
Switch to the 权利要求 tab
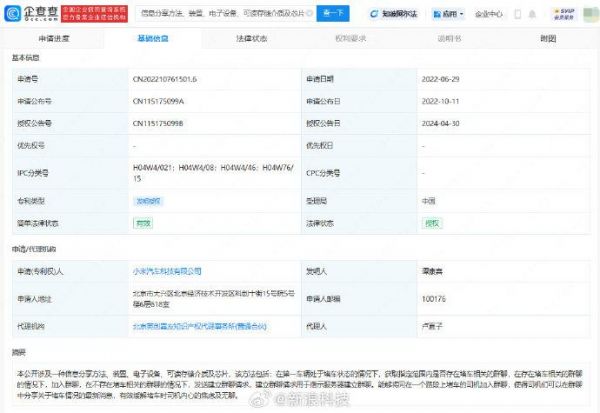click(x=349, y=38)
